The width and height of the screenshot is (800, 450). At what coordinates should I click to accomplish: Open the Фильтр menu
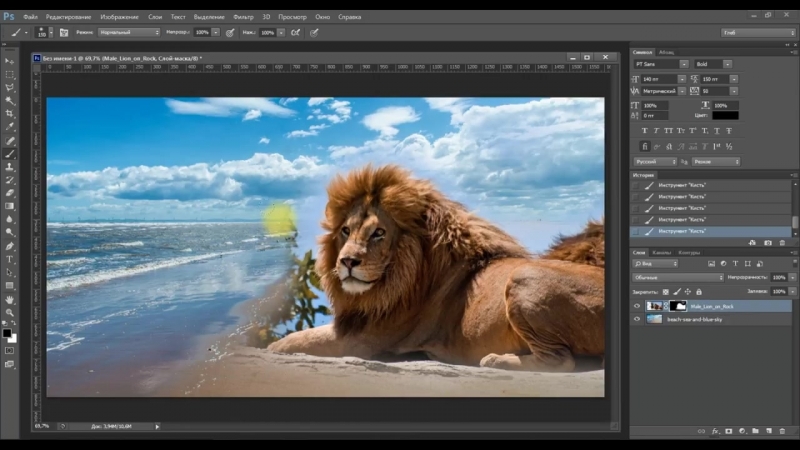coord(243,17)
